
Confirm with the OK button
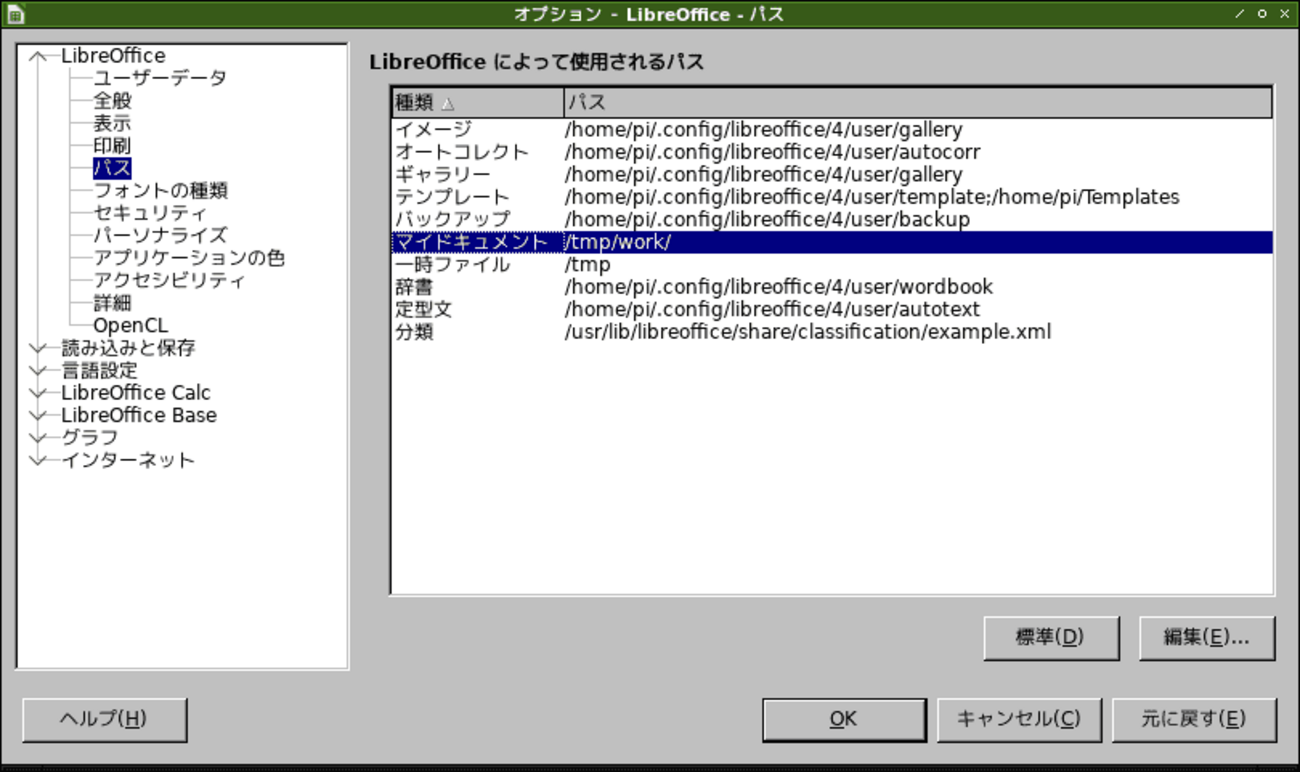[843, 719]
